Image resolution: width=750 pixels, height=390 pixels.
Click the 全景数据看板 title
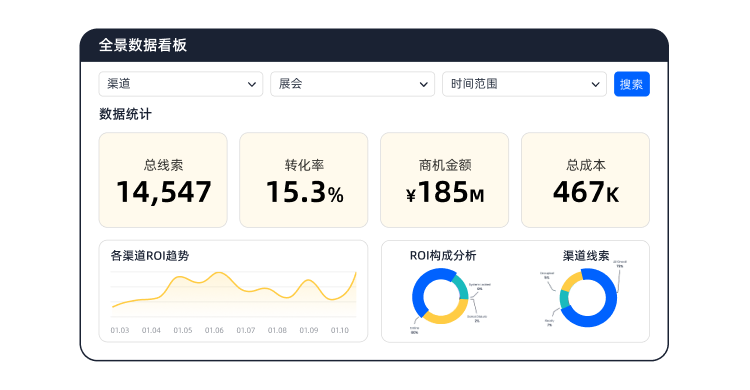click(x=143, y=45)
